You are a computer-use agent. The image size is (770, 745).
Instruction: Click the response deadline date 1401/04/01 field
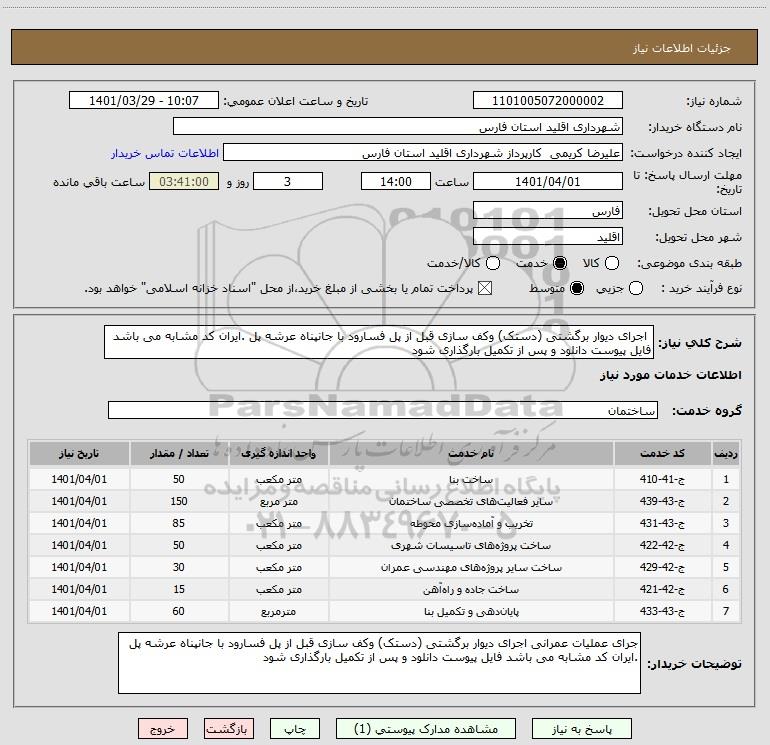(x=548, y=181)
